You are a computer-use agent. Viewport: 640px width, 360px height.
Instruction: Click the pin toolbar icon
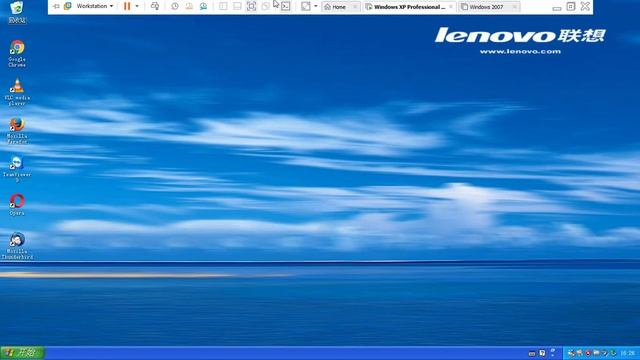pos(56,6)
